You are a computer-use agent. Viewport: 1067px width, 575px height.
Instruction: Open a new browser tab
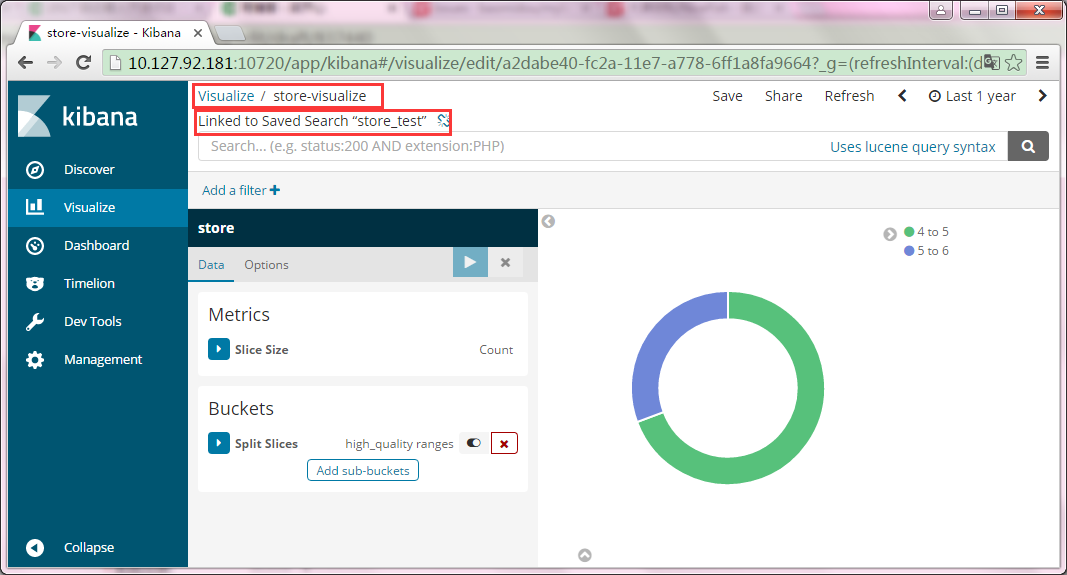(230, 33)
